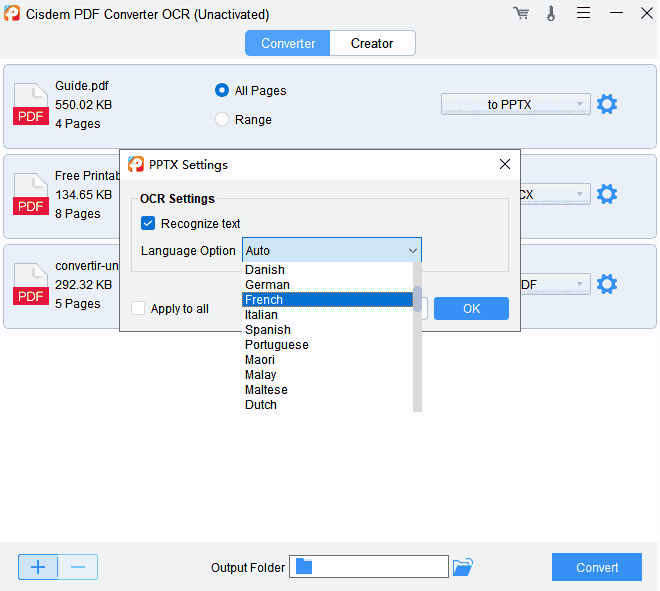The height and width of the screenshot is (591, 660).
Task: Choose Maltese from language list
Action: 327,390
